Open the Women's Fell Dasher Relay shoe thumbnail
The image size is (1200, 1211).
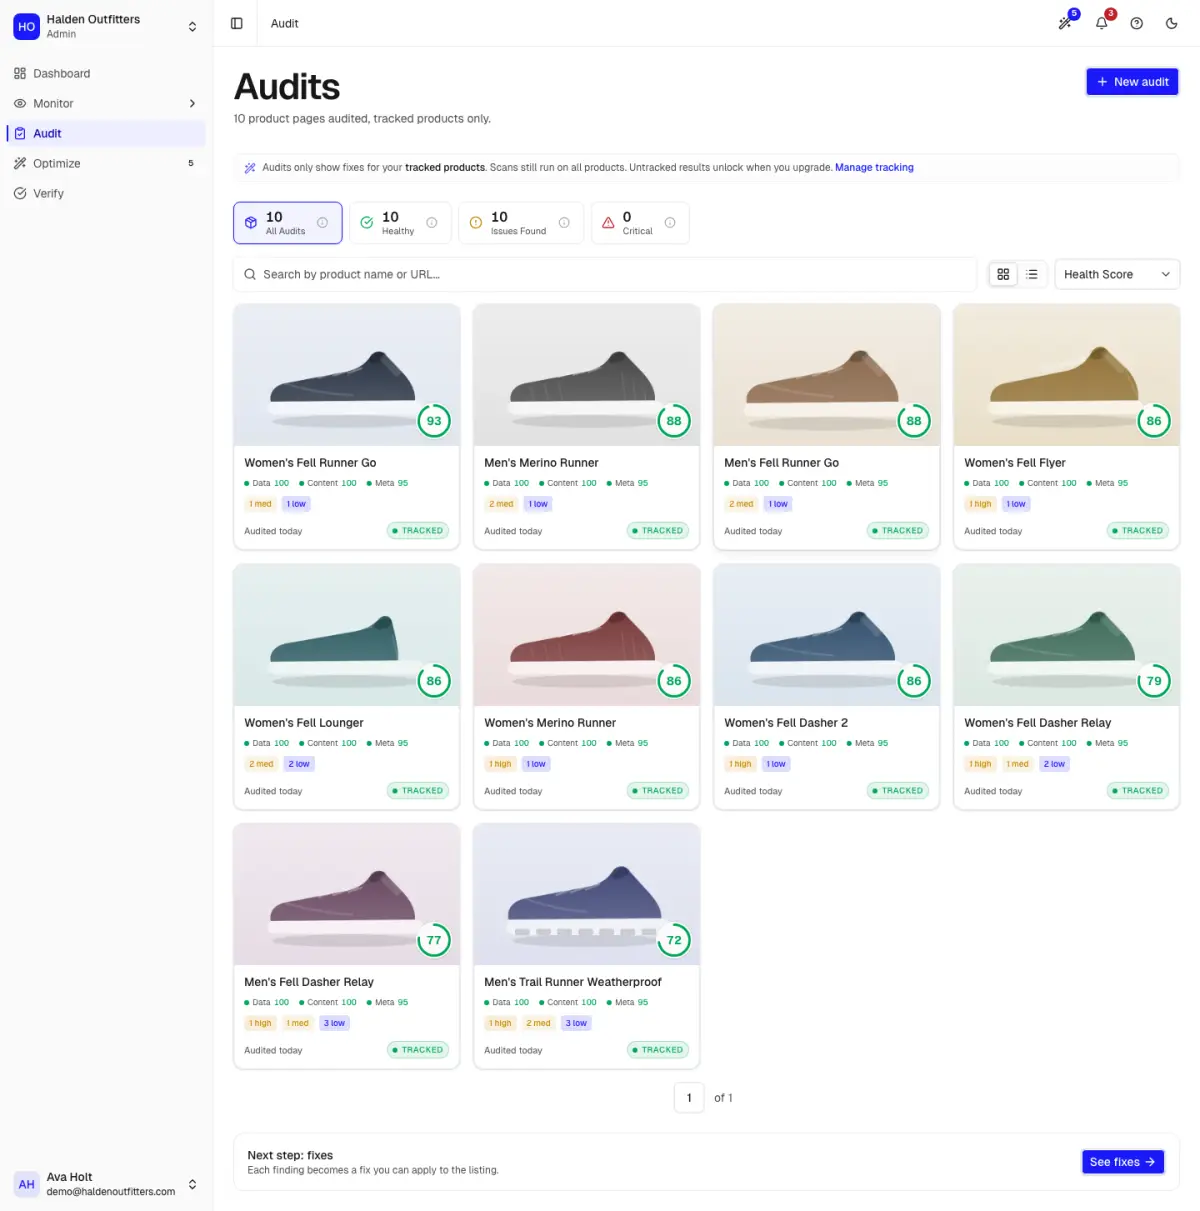(x=1067, y=635)
